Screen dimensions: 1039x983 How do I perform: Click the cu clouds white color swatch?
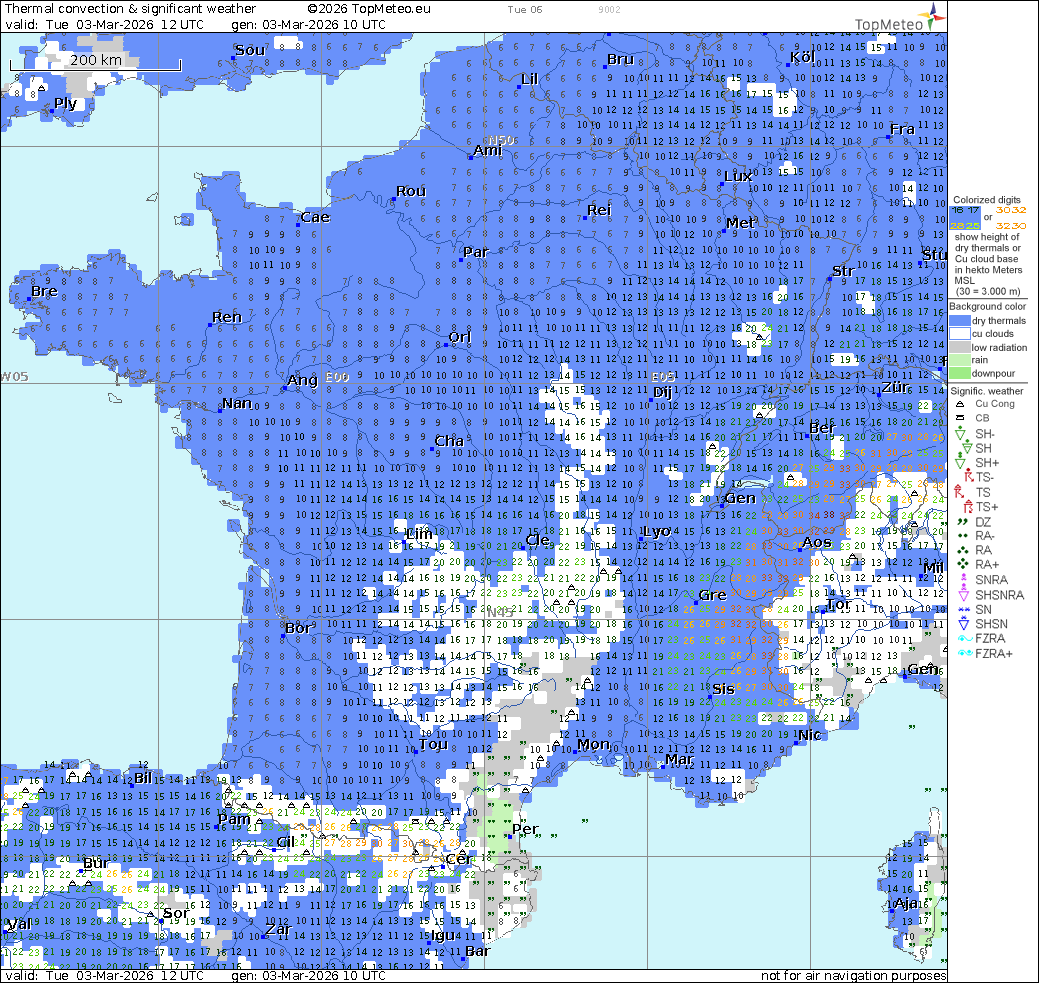pyautogui.click(x=959, y=334)
